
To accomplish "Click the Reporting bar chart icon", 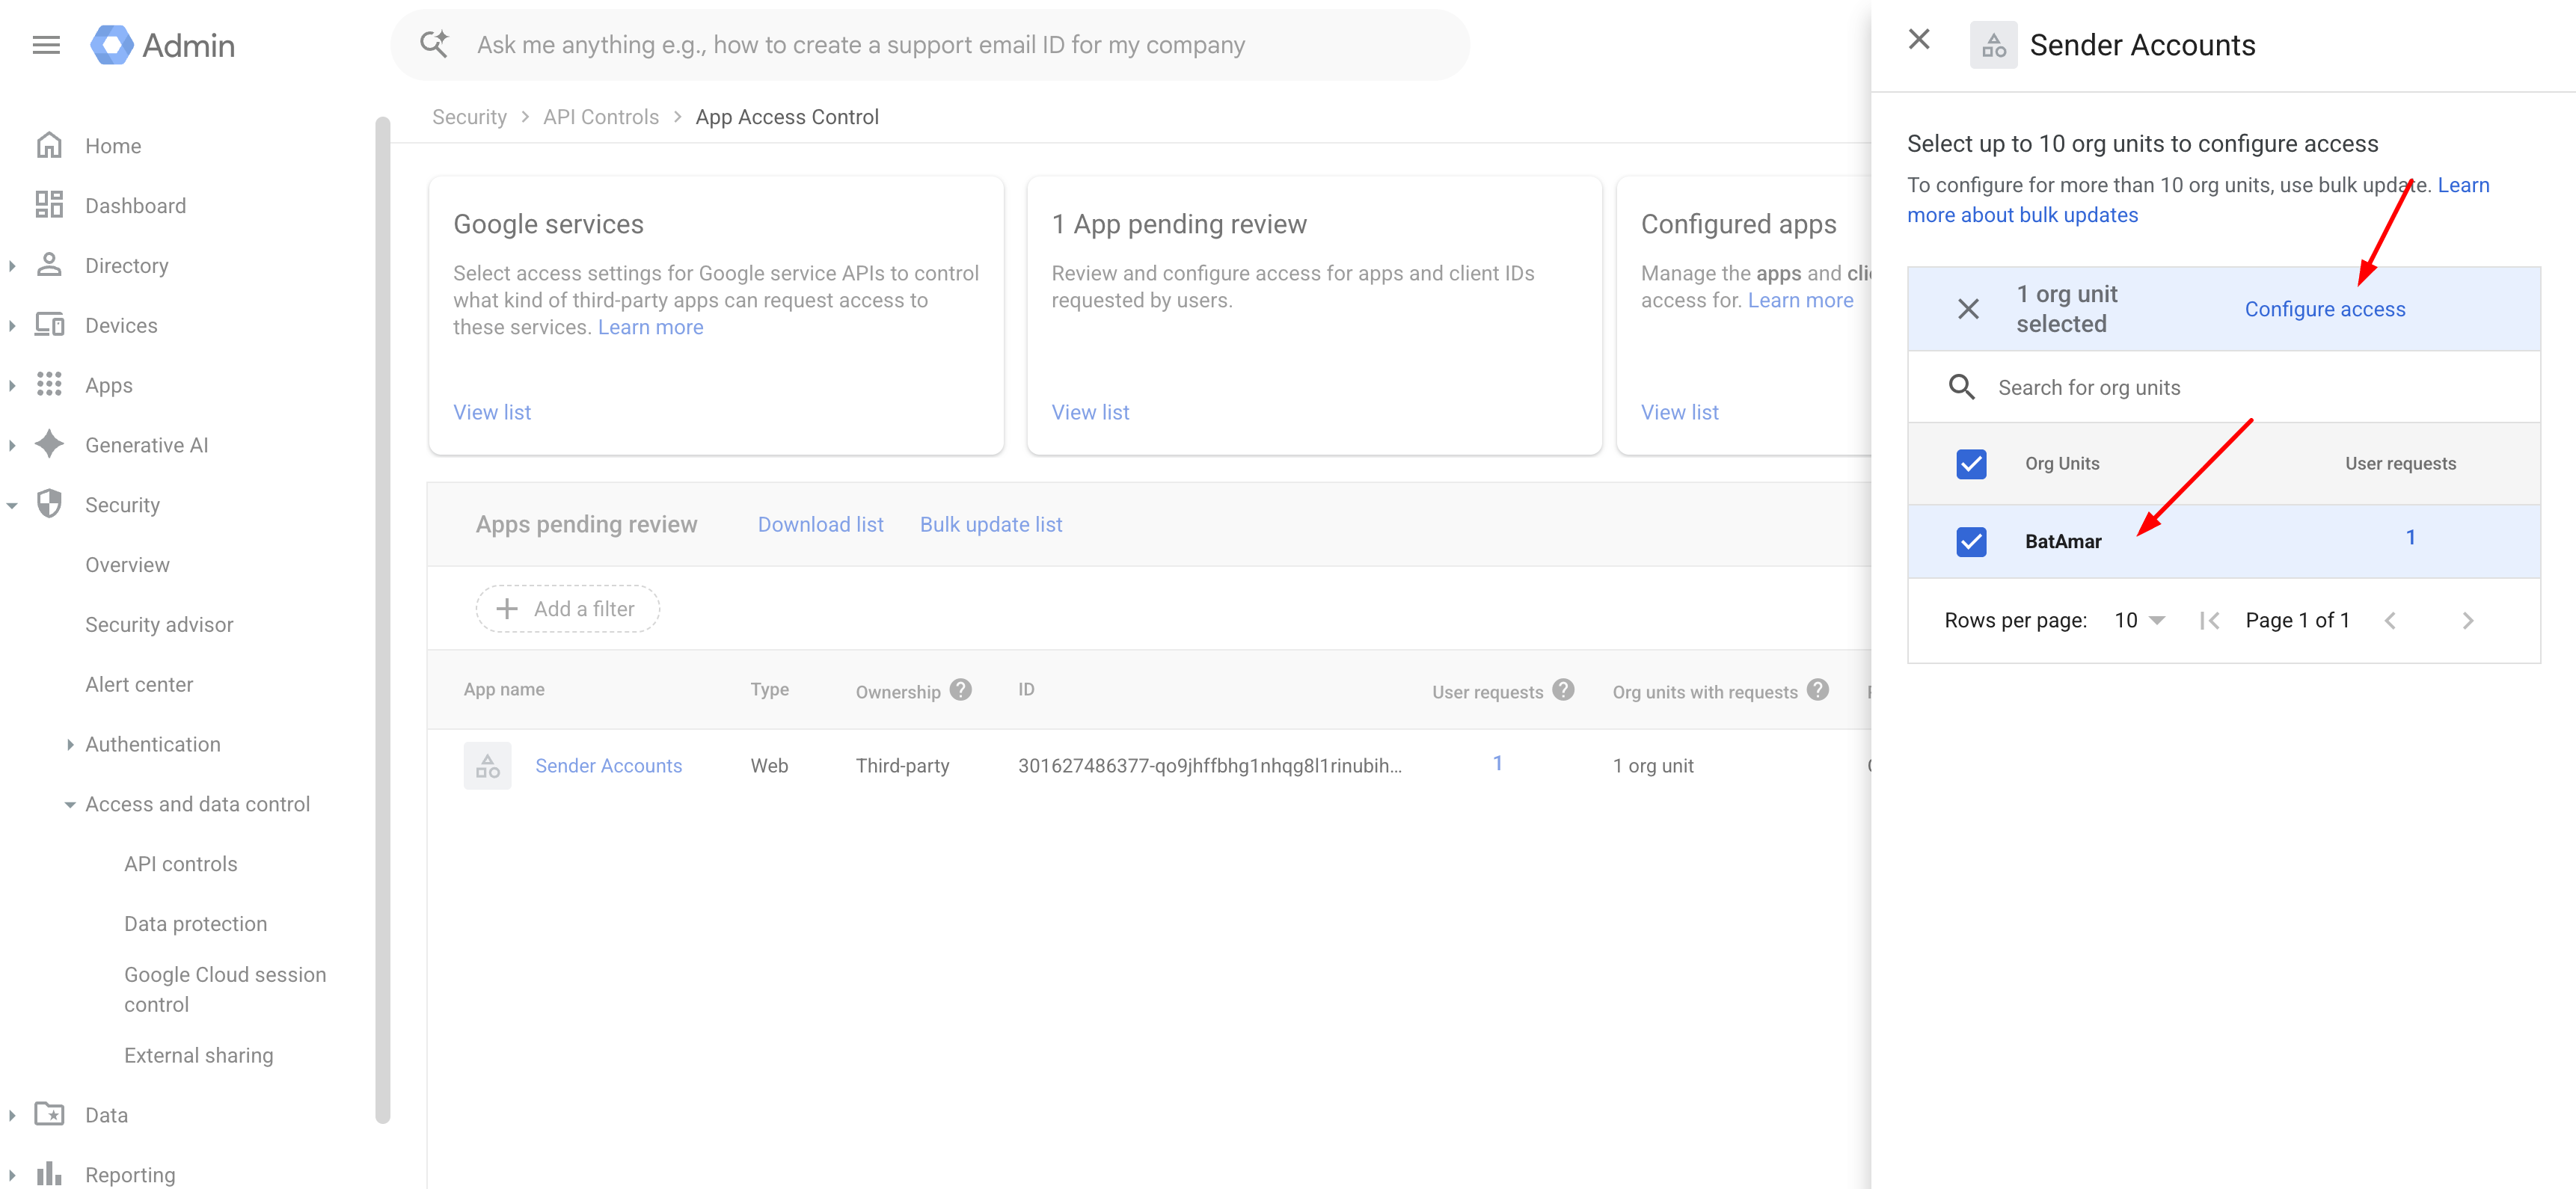I will tap(49, 1174).
